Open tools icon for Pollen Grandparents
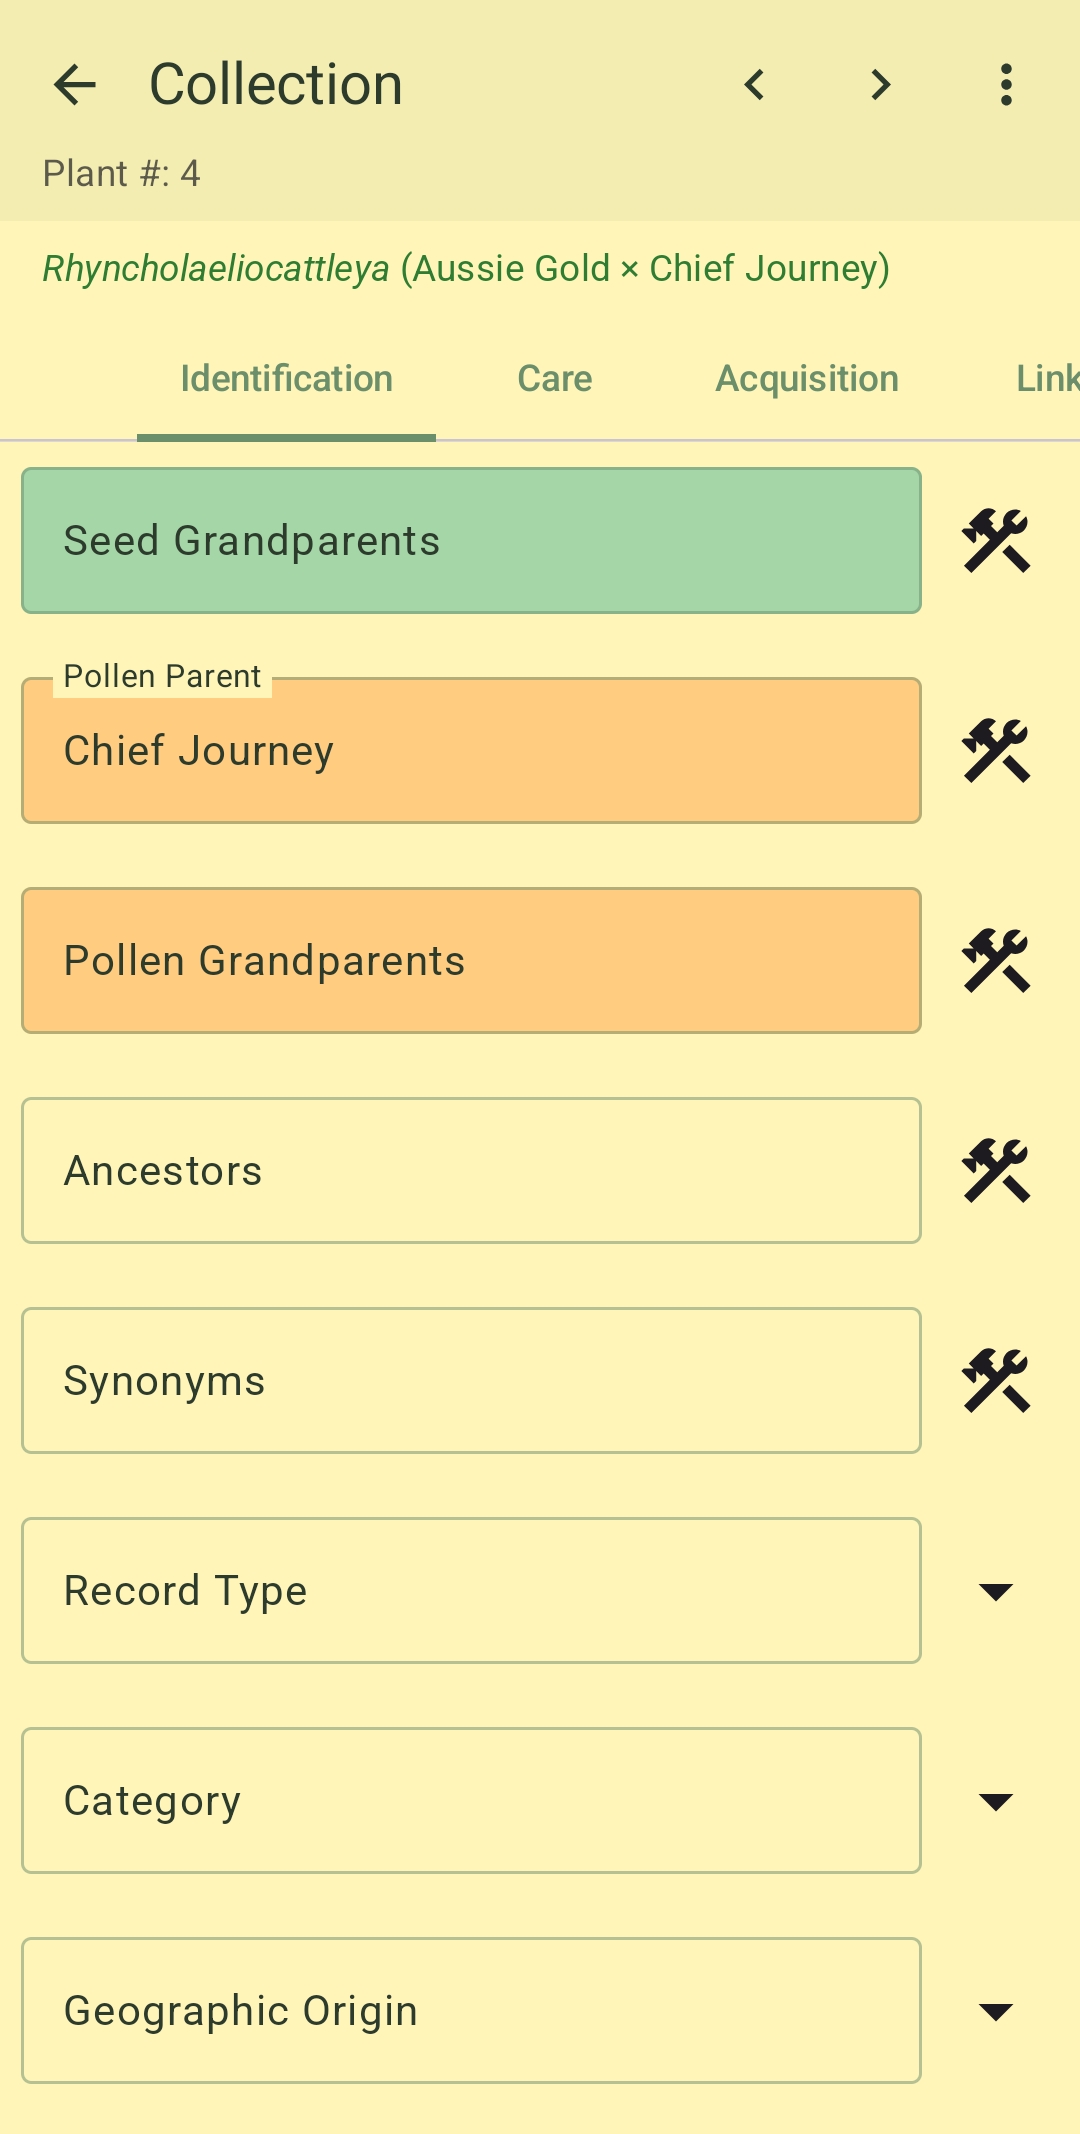1080x2134 pixels. coord(996,961)
